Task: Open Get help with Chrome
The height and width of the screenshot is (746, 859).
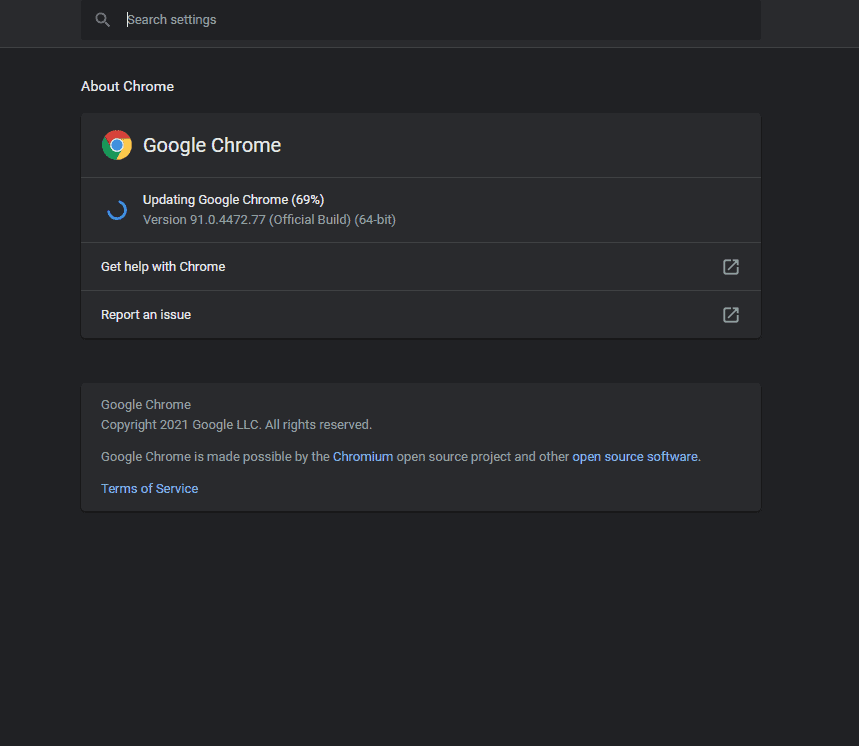Action: (x=421, y=267)
